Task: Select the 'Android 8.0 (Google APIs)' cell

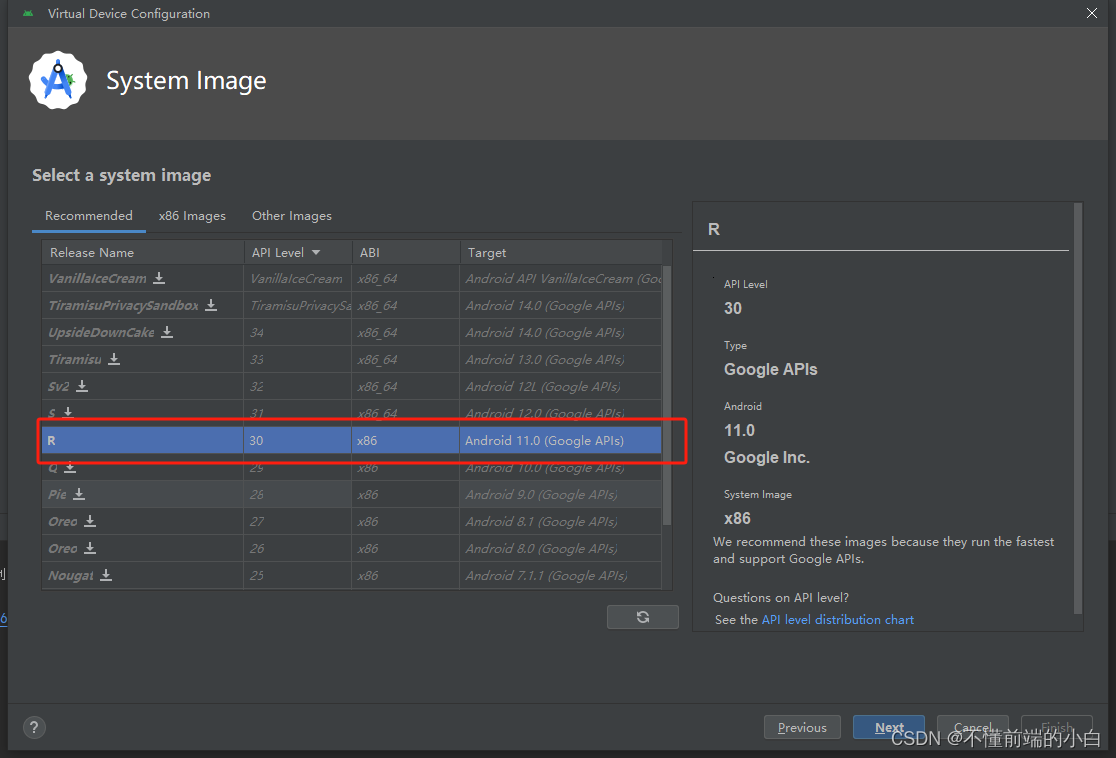Action: pyautogui.click(x=561, y=548)
